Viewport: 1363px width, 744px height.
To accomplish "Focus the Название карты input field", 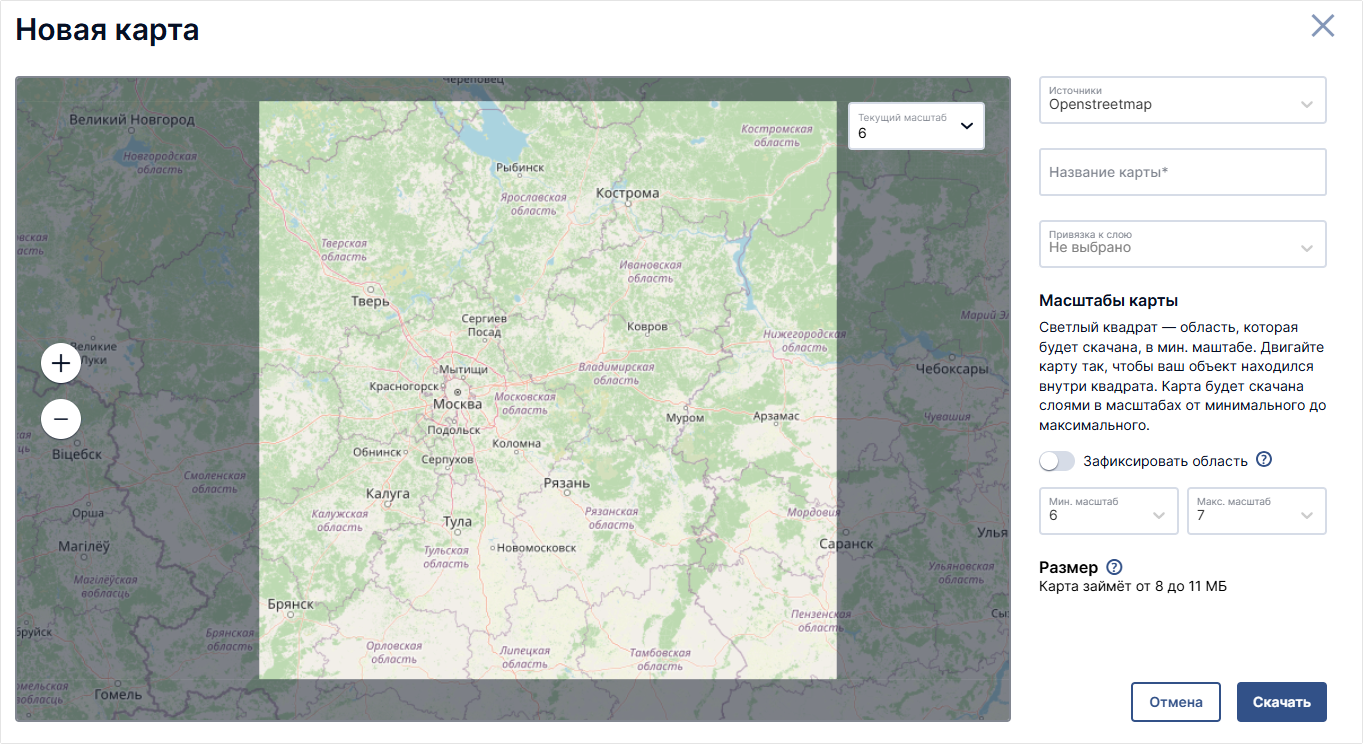I will (1183, 172).
